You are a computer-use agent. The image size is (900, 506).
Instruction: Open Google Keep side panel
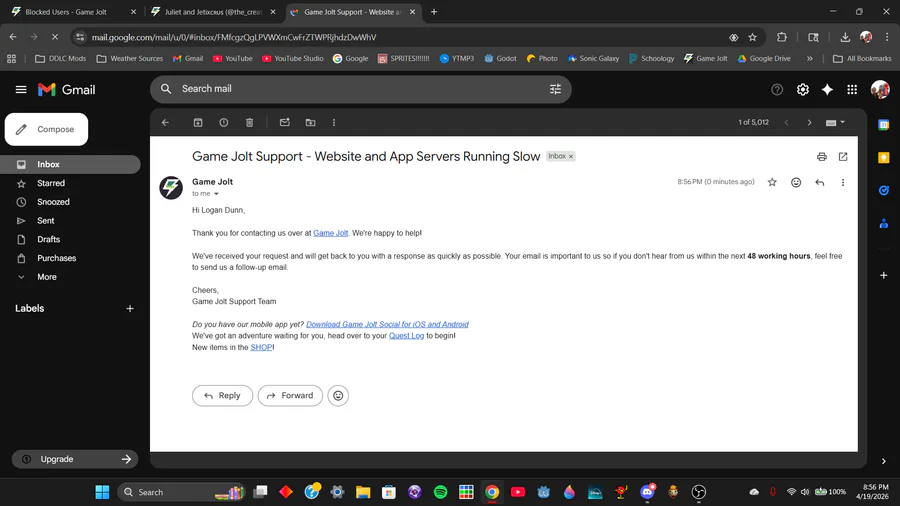[x=883, y=158]
